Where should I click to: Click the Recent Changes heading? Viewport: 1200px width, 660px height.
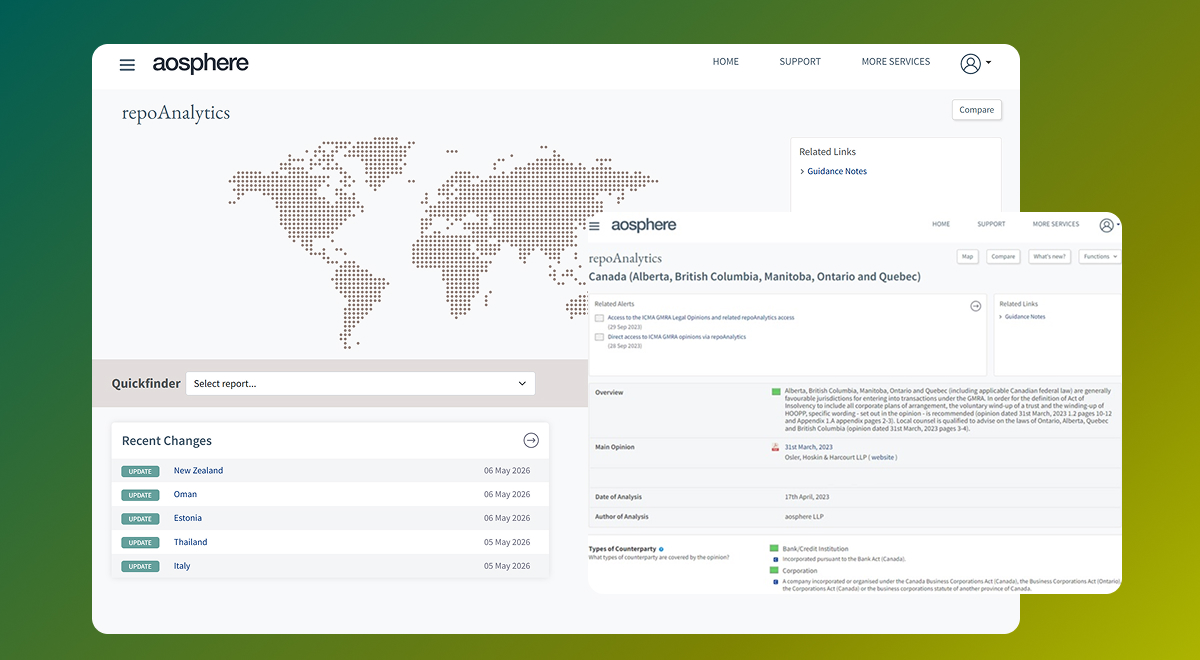[167, 441]
